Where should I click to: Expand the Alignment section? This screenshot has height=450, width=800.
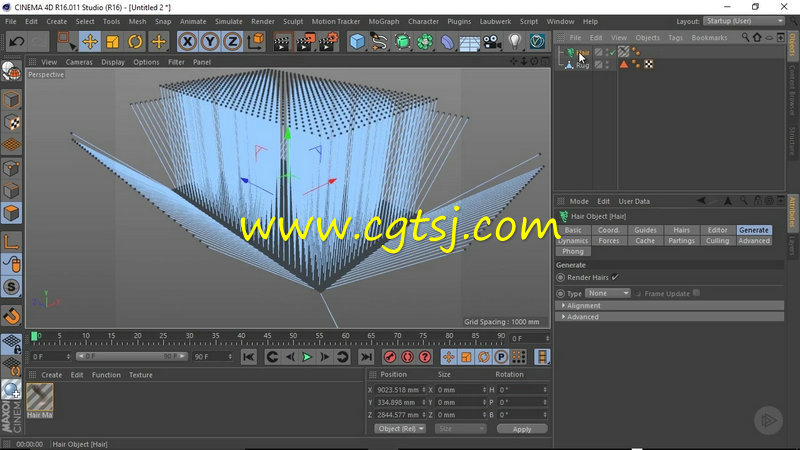click(669, 306)
